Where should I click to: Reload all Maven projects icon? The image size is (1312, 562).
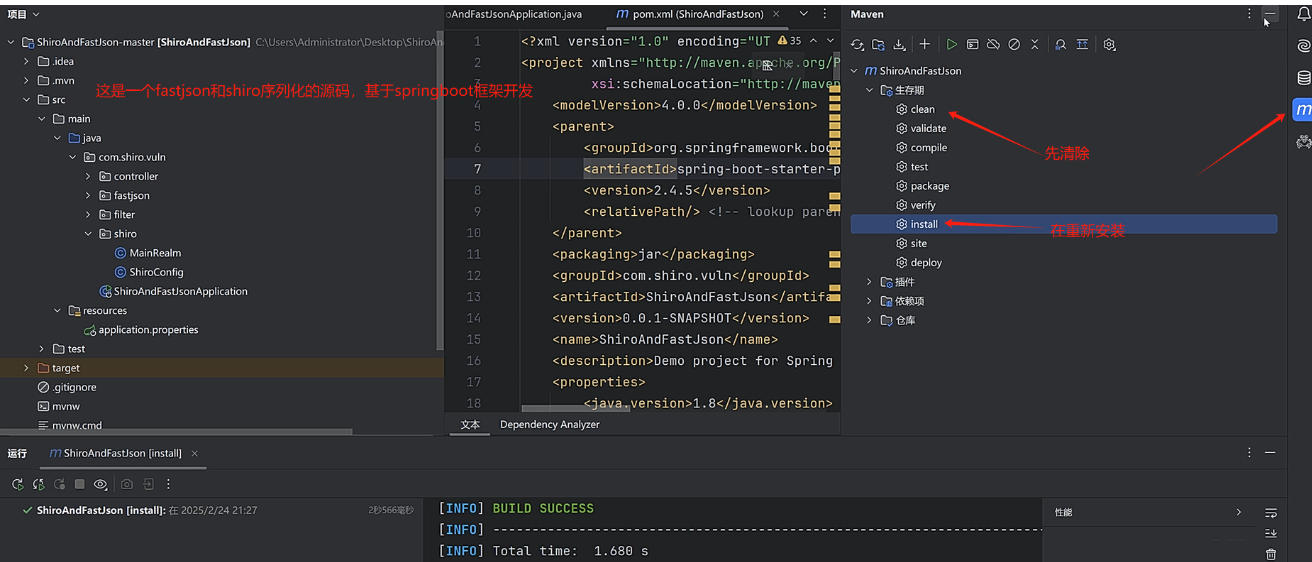coord(857,45)
